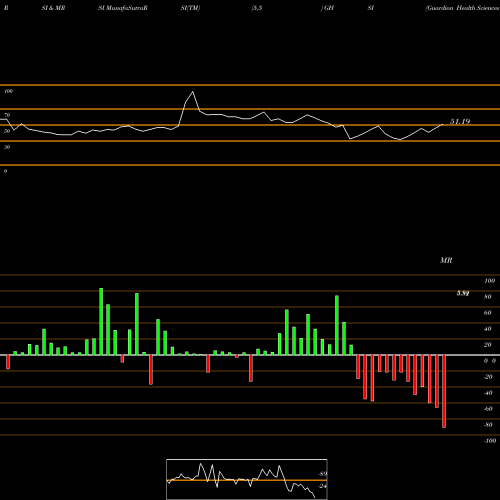
Task: Click the longest red bar at histogram's right end
Action: click(444, 391)
